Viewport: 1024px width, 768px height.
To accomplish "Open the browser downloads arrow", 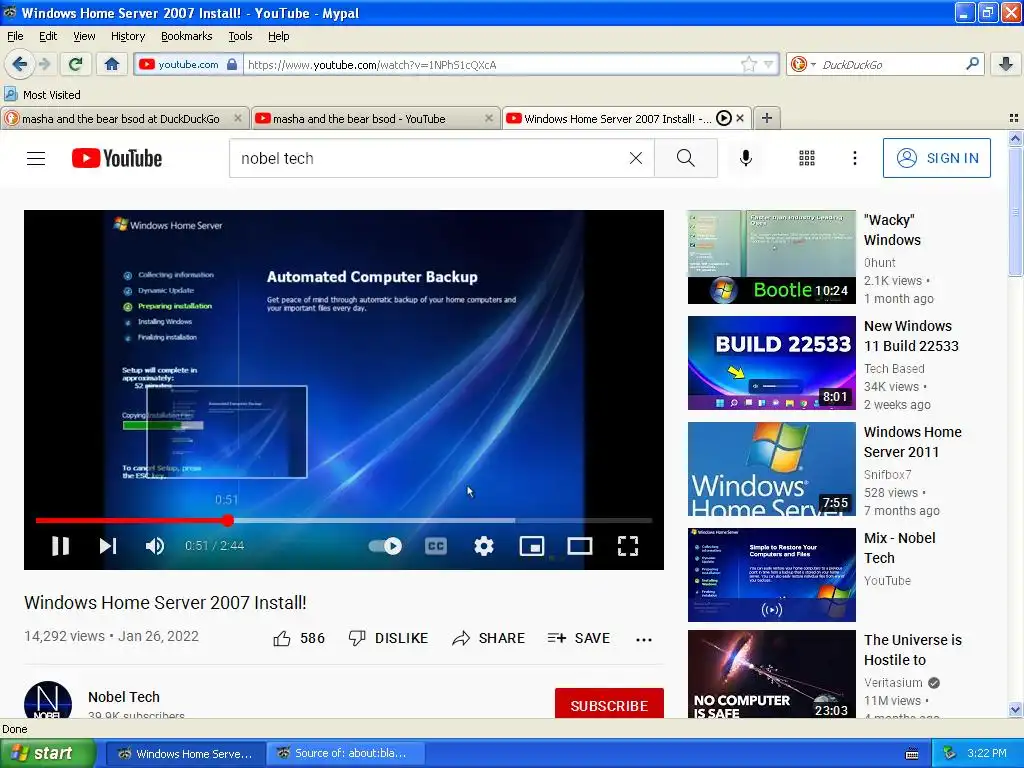I will tap(1006, 64).
